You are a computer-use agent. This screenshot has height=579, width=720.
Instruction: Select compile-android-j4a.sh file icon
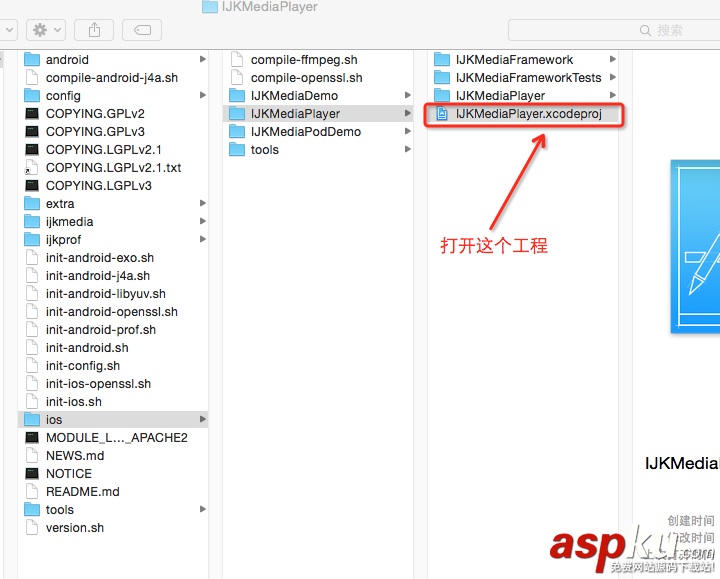[x=32, y=77]
